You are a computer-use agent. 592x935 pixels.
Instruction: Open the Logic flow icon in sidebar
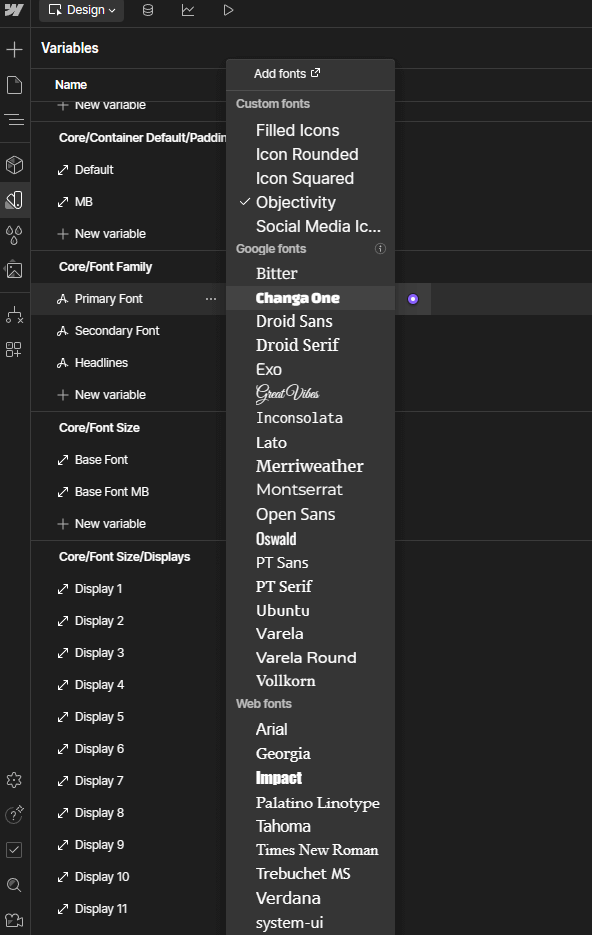(x=14, y=315)
